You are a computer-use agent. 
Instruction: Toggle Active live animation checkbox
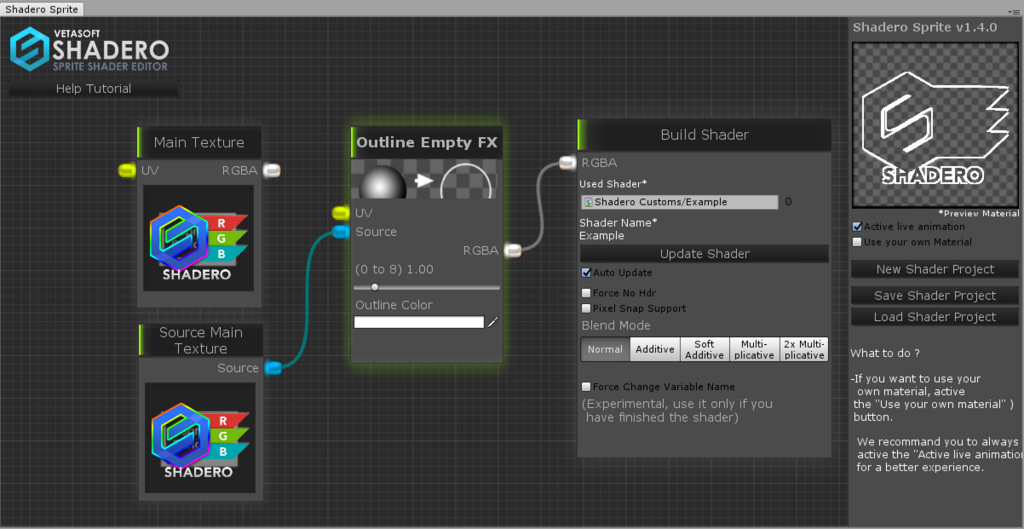[x=857, y=227]
